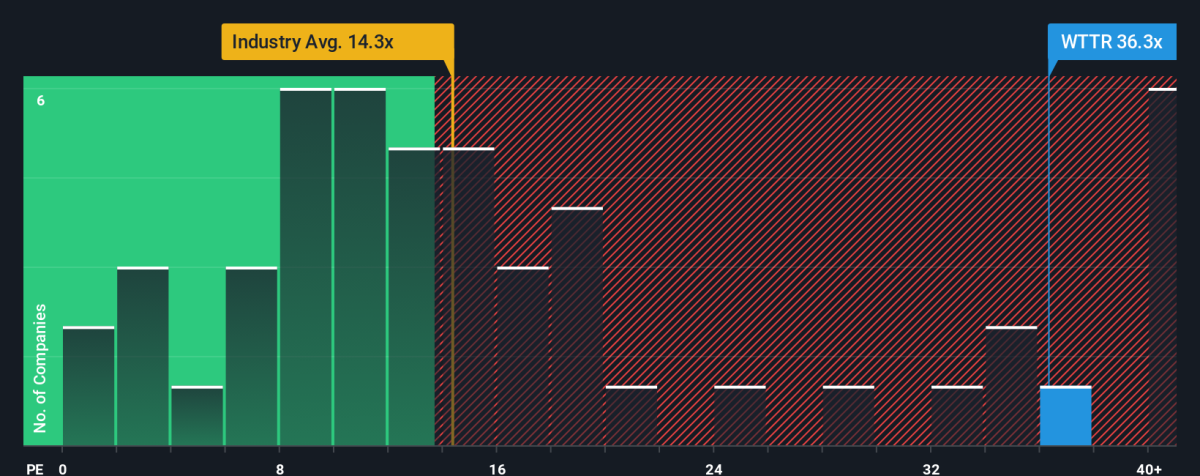Select the bar just left of the WTTR bar
The width and height of the screenshot is (1200, 476).
click(x=1011, y=386)
